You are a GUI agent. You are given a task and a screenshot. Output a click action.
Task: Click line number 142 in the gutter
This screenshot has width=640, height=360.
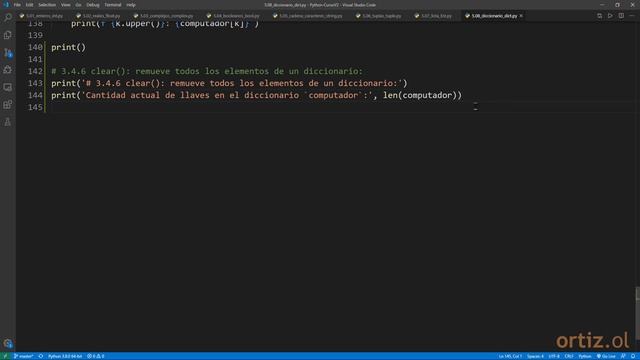tap(36, 71)
